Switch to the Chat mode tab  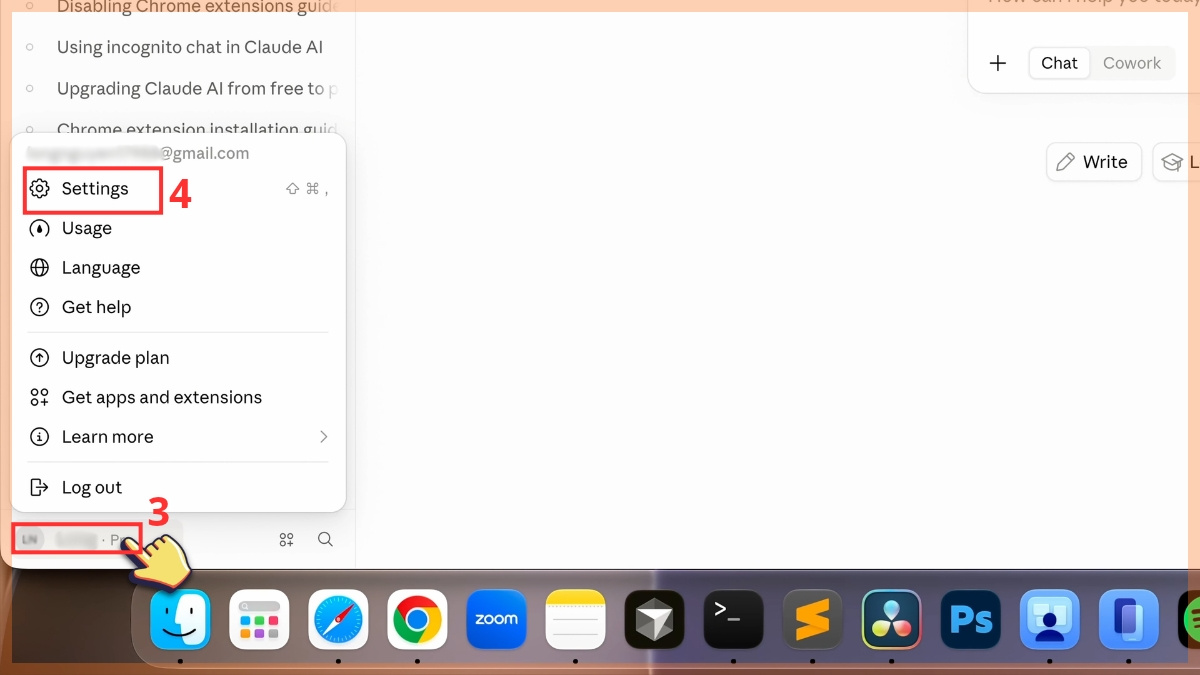click(1059, 63)
